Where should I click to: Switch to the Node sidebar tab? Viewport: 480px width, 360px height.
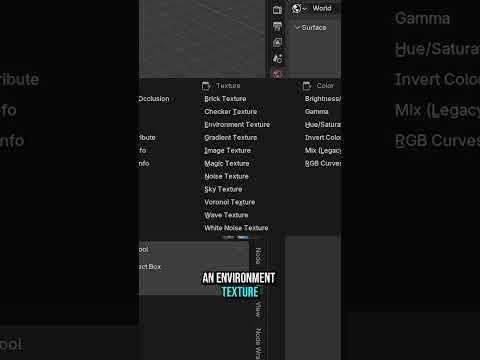(x=258, y=256)
